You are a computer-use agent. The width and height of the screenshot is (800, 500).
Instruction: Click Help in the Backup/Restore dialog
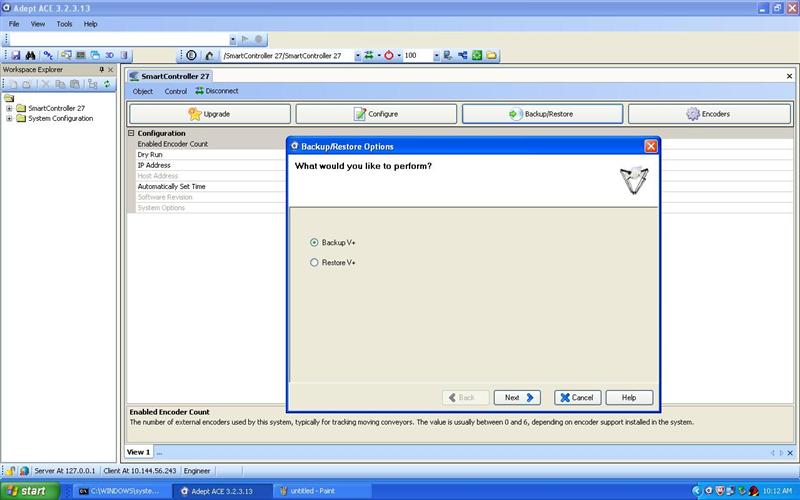[x=629, y=397]
